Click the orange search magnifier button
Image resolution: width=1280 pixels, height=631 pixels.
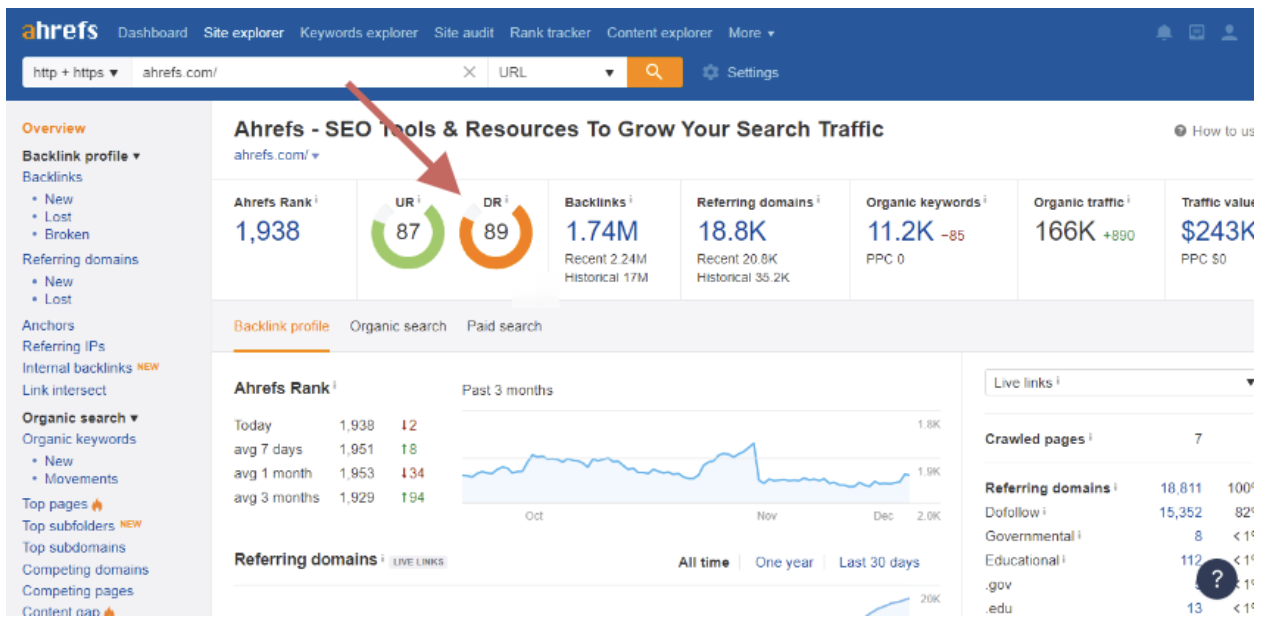tap(655, 72)
